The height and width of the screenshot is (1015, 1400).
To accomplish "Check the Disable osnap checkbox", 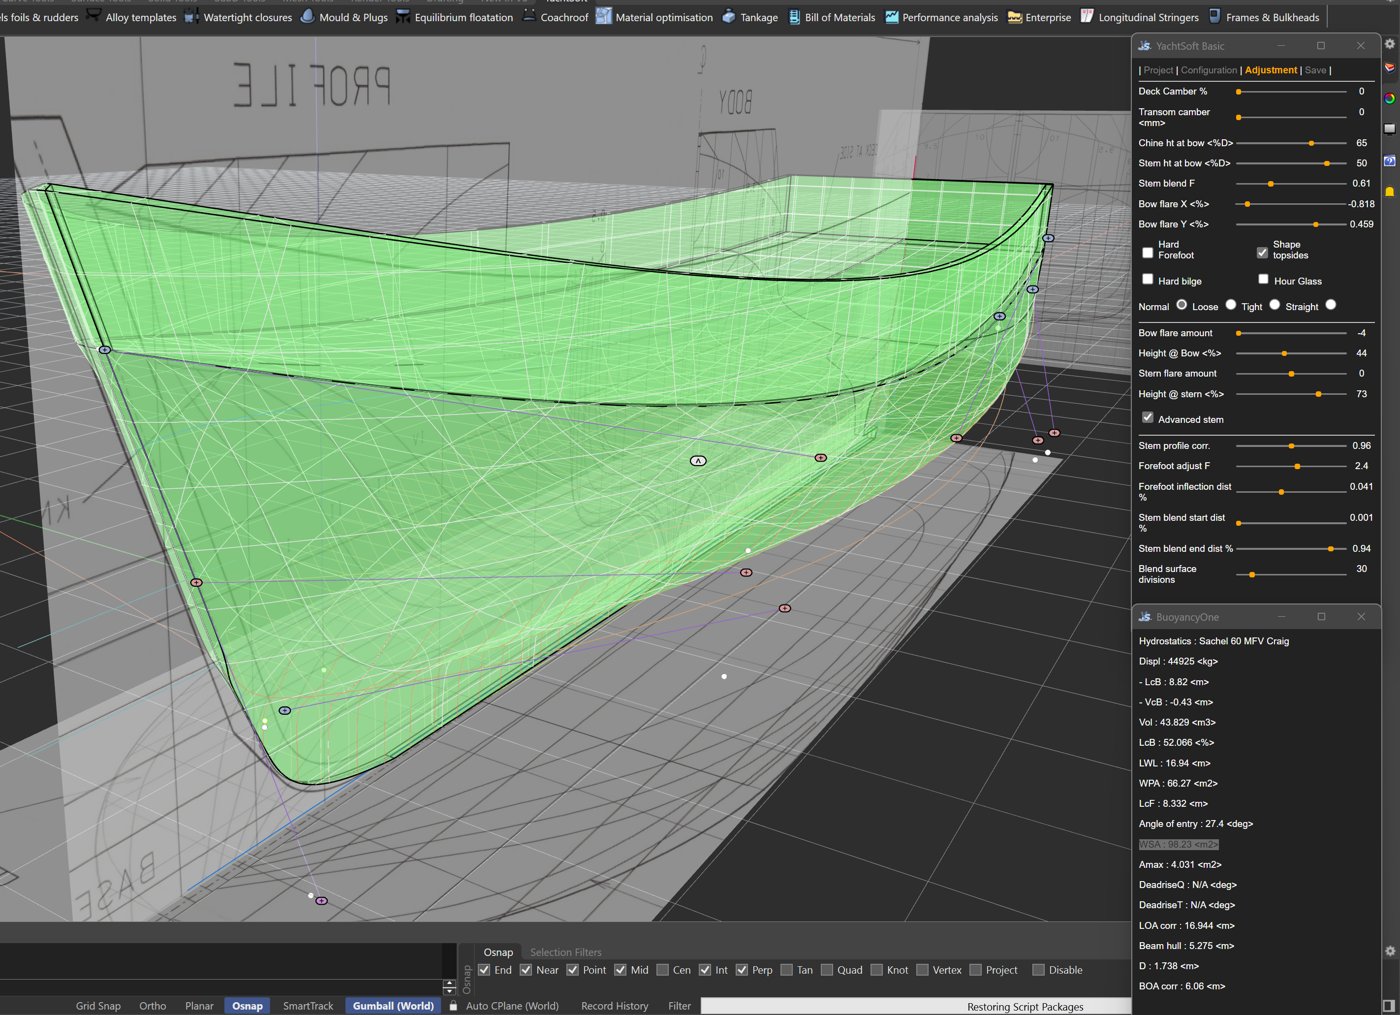I will [1039, 970].
